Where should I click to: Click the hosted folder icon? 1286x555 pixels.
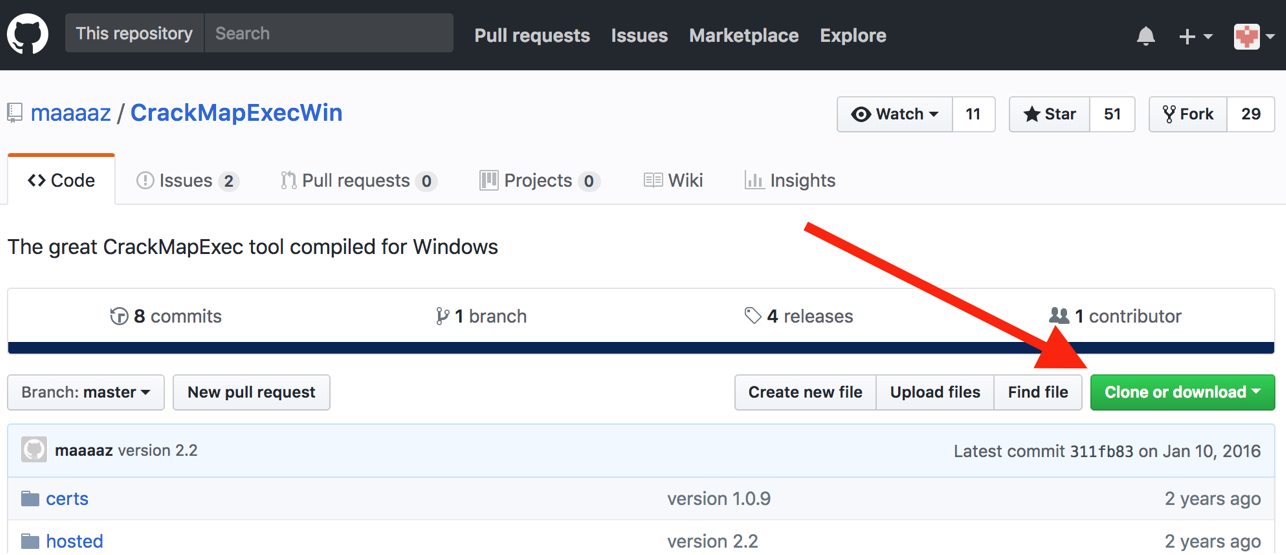pyautogui.click(x=30, y=541)
